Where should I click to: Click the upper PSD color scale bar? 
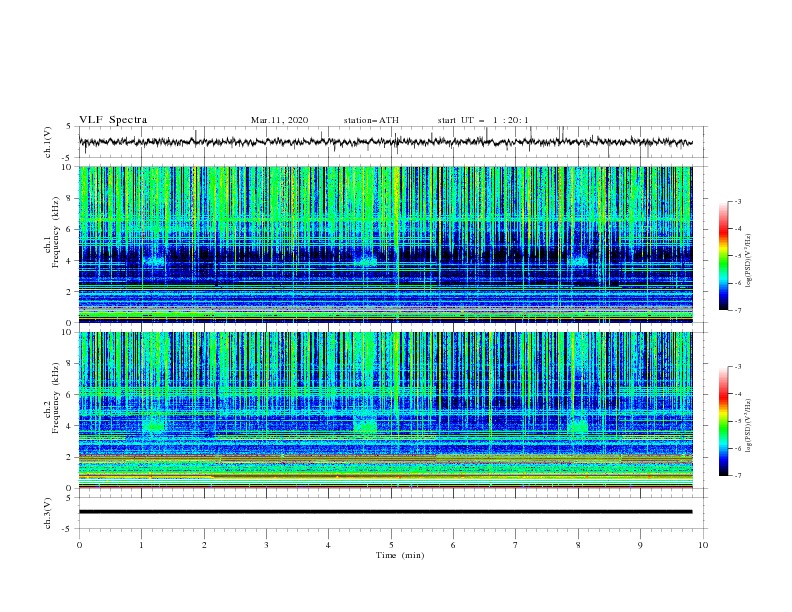point(724,256)
